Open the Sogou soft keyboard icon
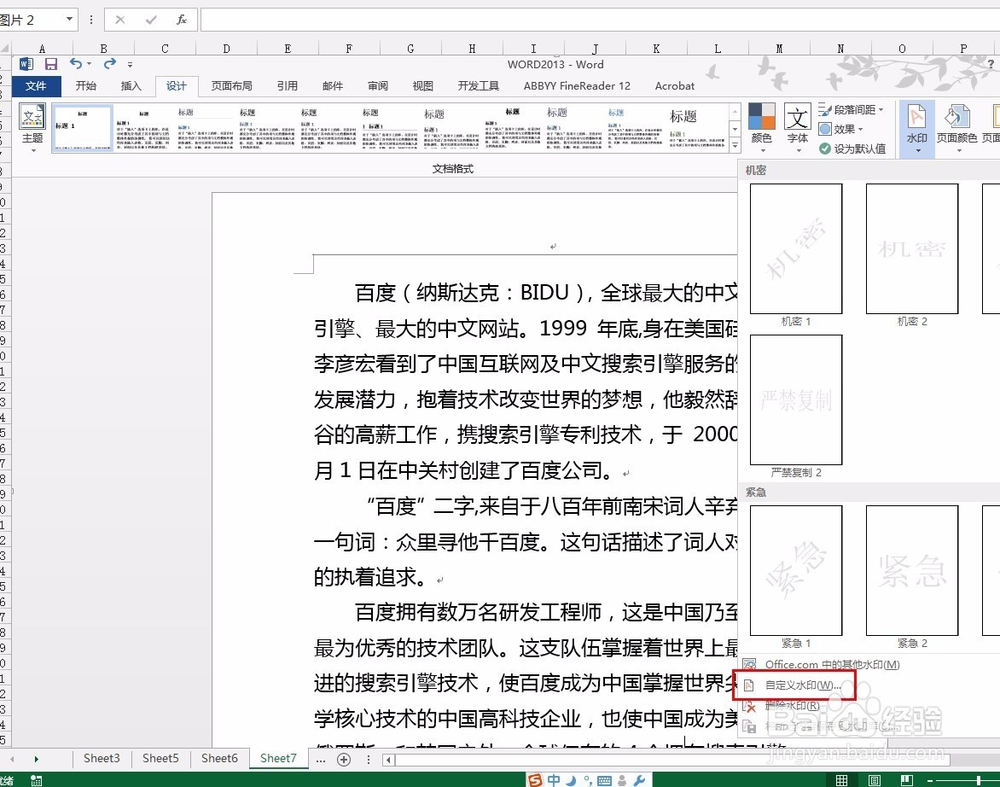Image resolution: width=1000 pixels, height=787 pixels. (x=604, y=781)
